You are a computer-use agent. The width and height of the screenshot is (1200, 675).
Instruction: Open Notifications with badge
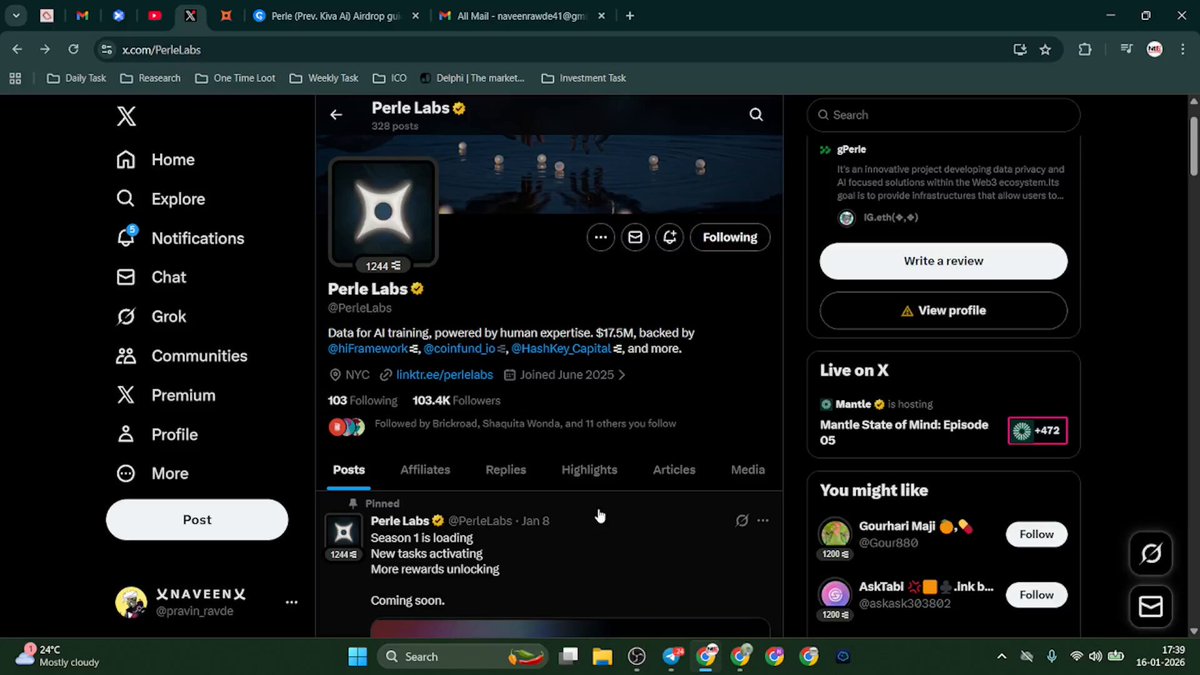[180, 238]
